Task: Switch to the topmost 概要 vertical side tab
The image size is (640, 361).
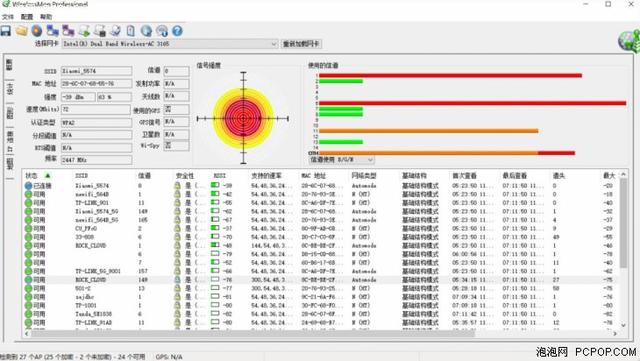Action: coord(9,65)
